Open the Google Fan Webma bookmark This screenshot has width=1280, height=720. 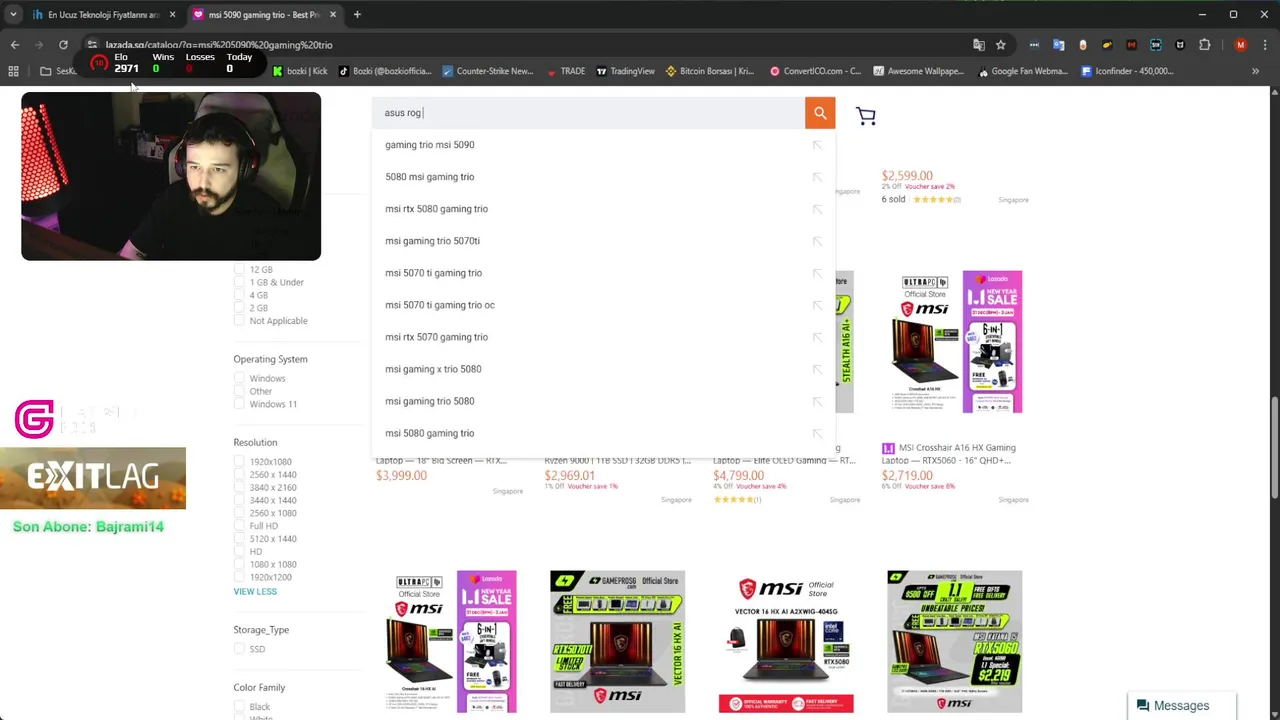coord(1023,71)
